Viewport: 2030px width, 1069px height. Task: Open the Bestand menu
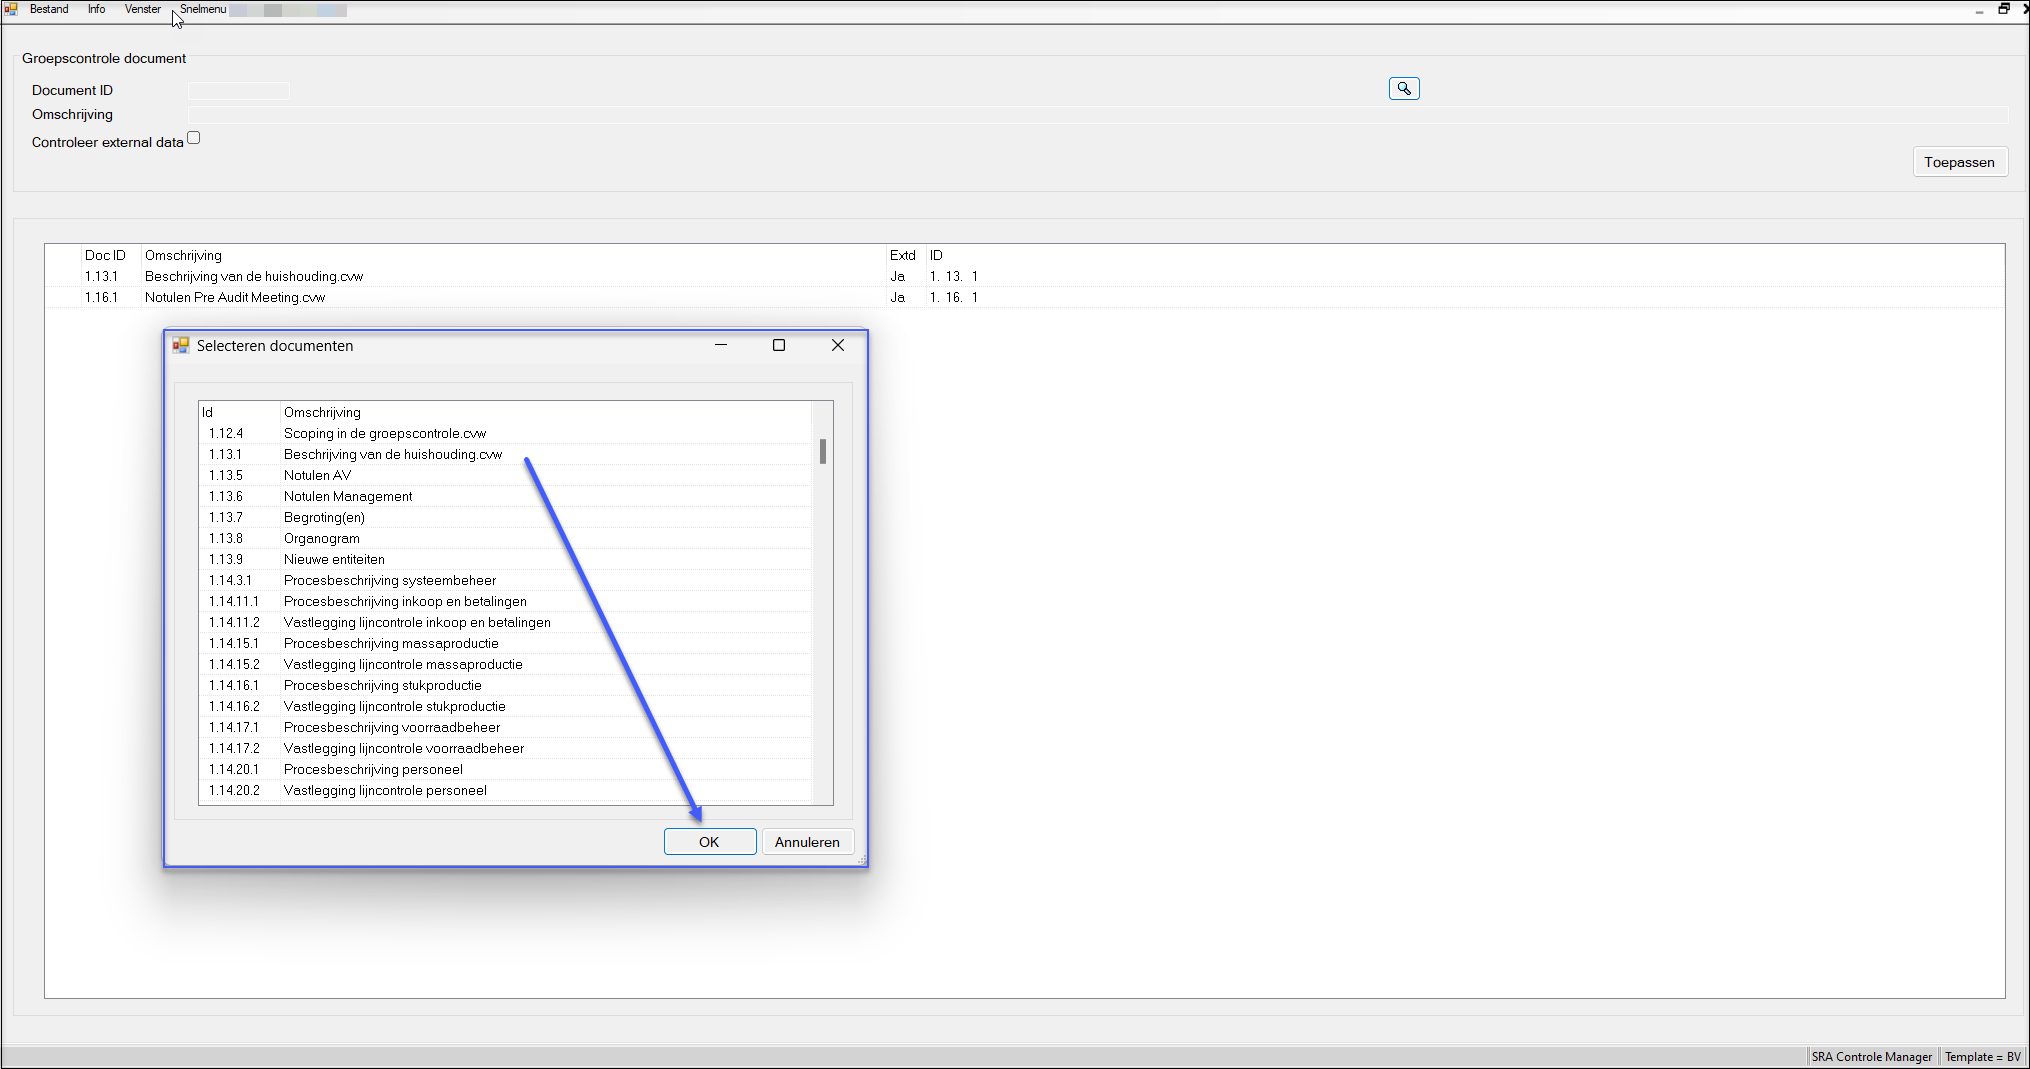(49, 9)
